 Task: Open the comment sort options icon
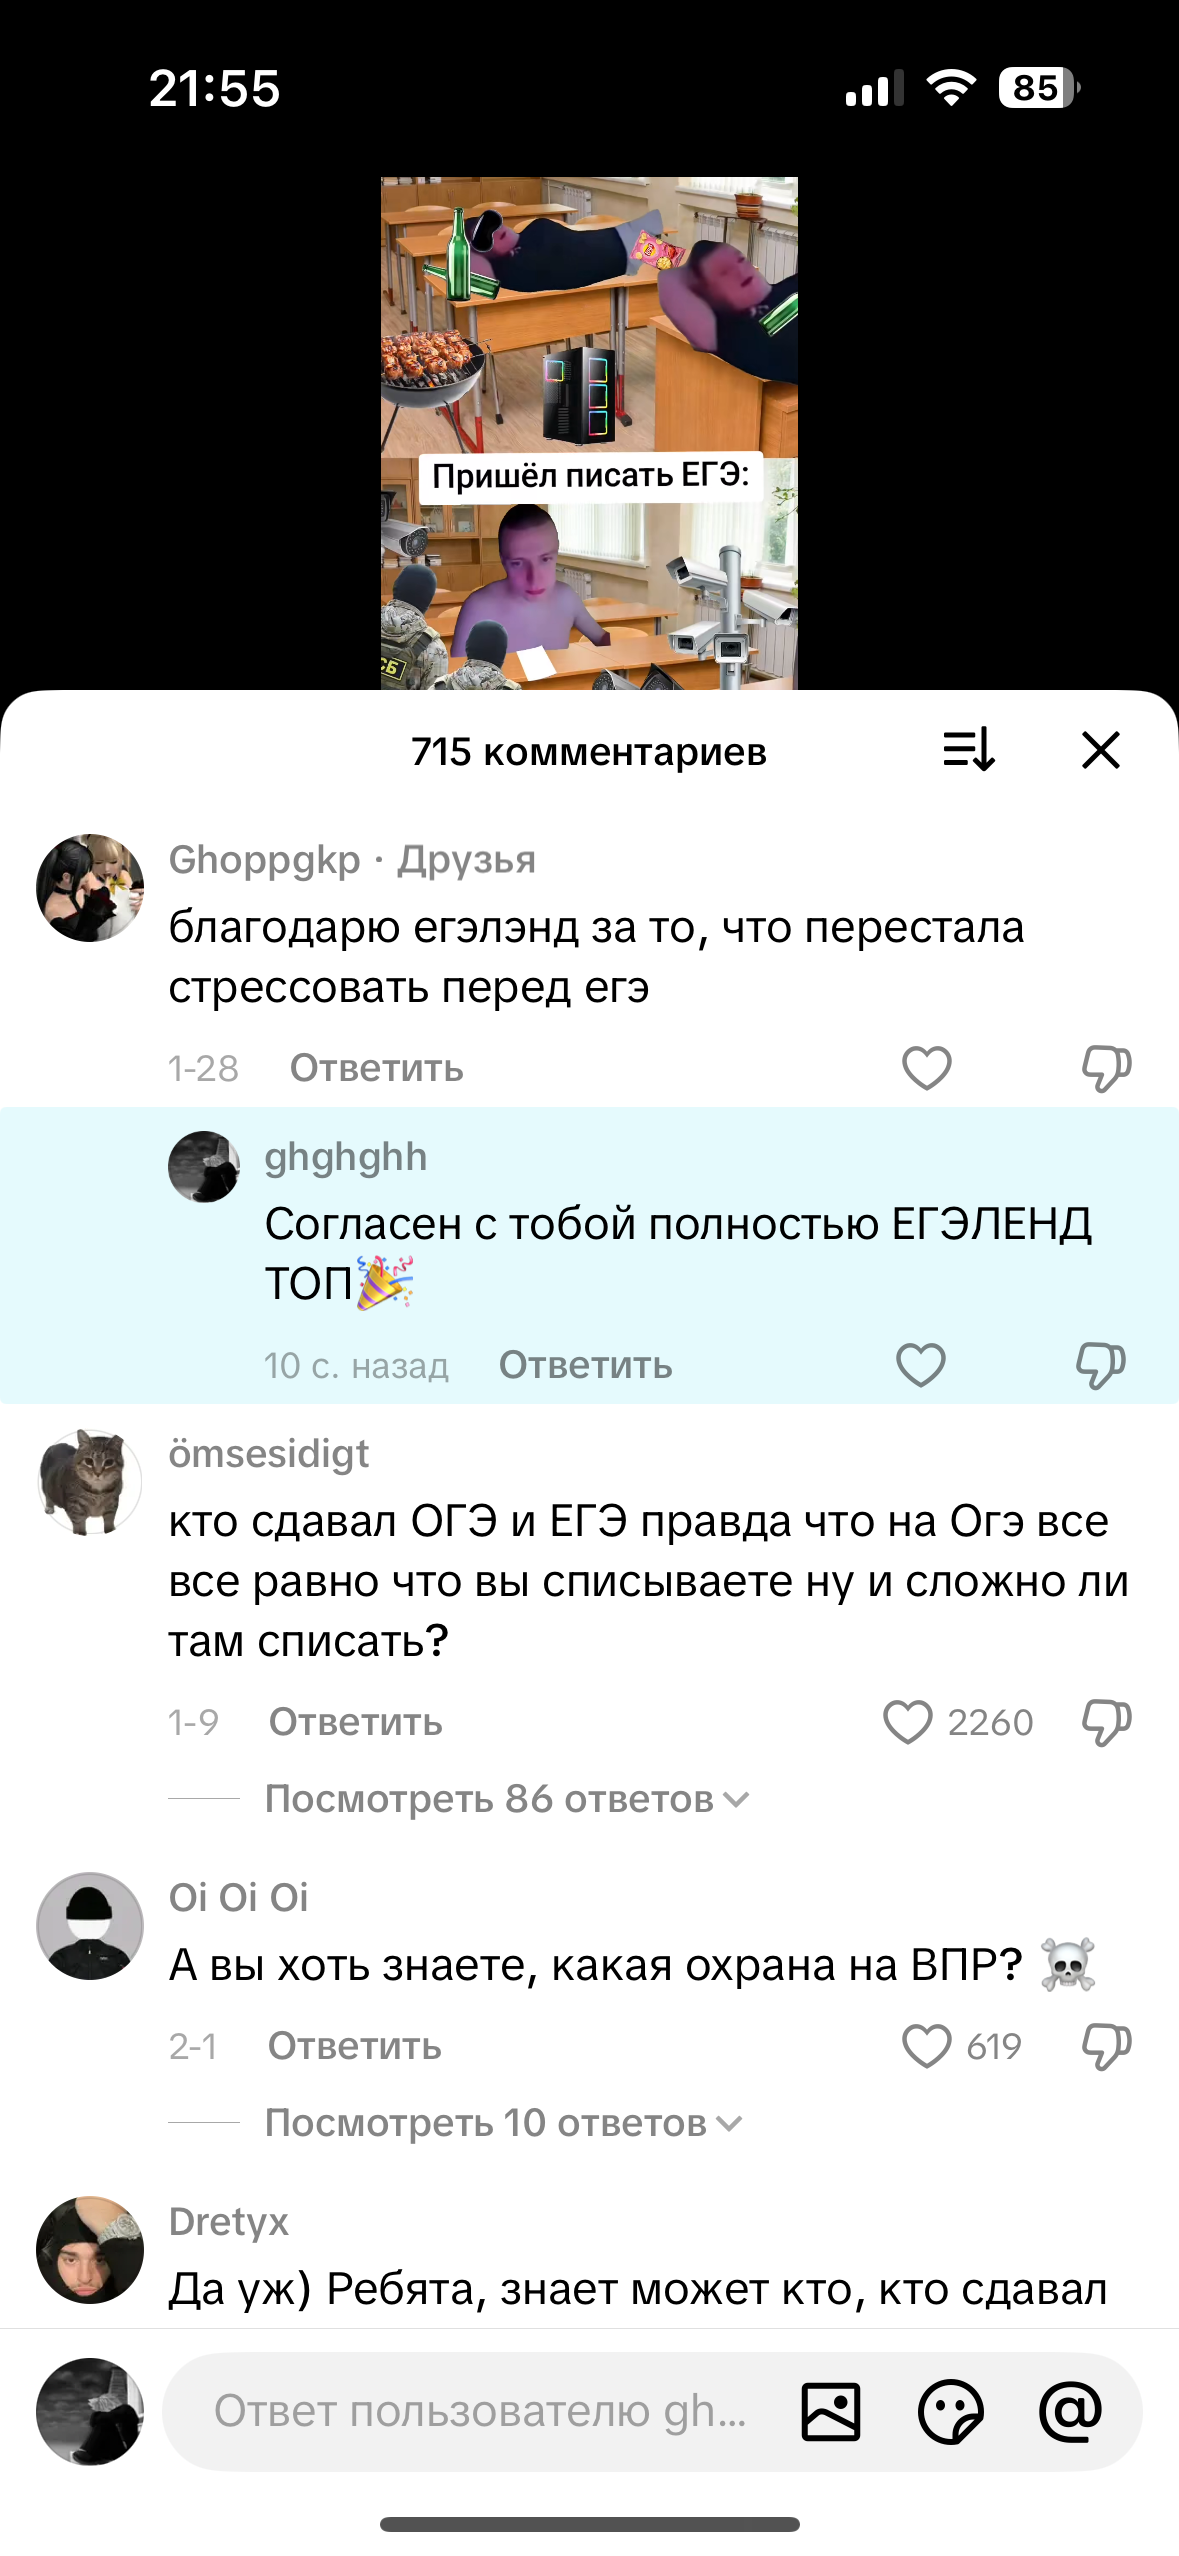(x=968, y=750)
